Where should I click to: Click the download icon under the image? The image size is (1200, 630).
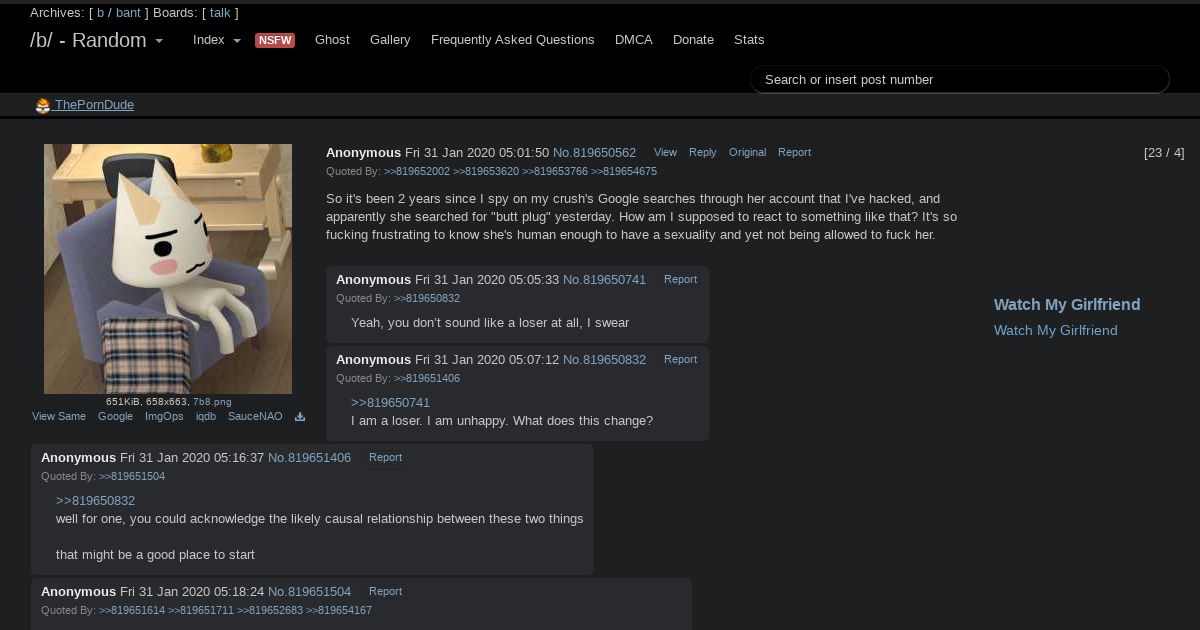[300, 417]
